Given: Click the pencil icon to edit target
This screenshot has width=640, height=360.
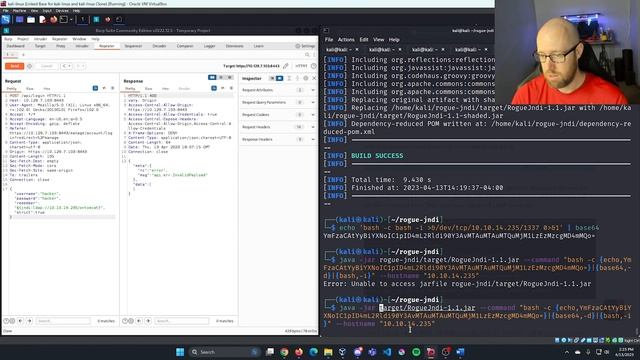Looking at the screenshot, I should coord(286,66).
